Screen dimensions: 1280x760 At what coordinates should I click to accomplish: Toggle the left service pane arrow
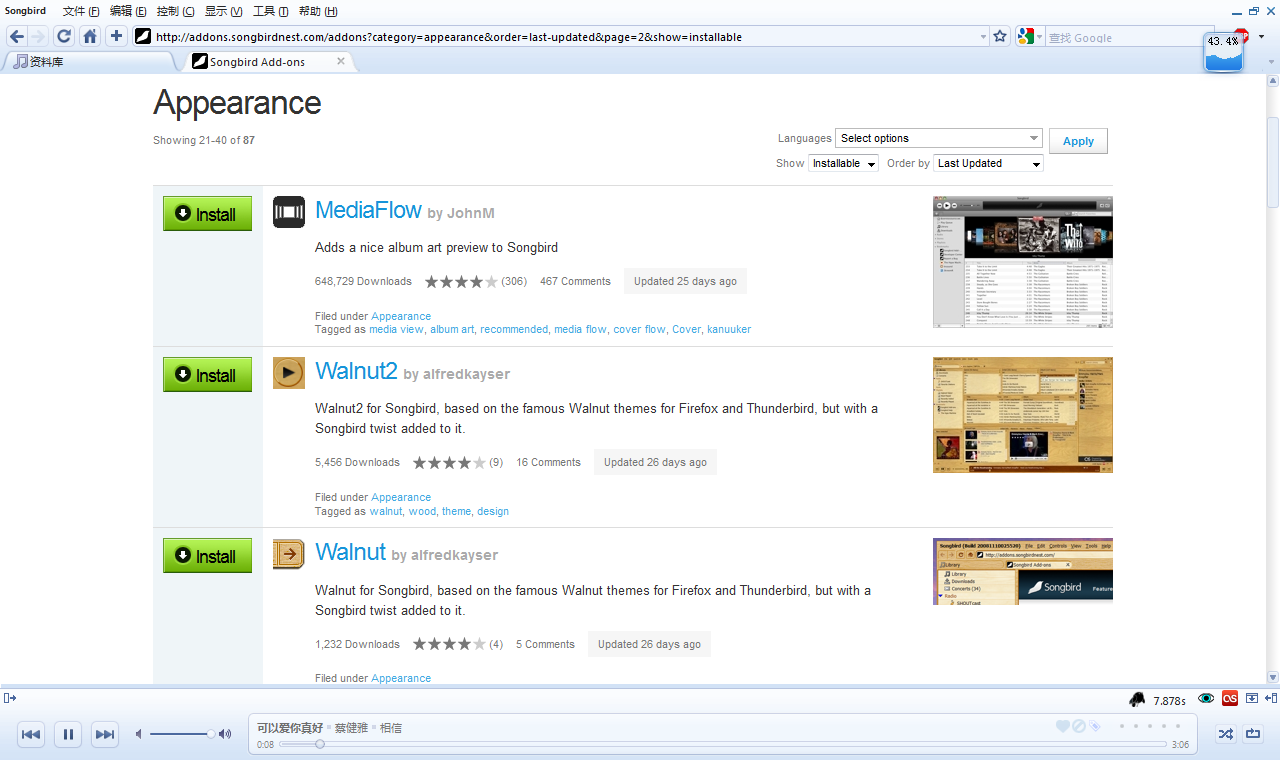[x=10, y=698]
